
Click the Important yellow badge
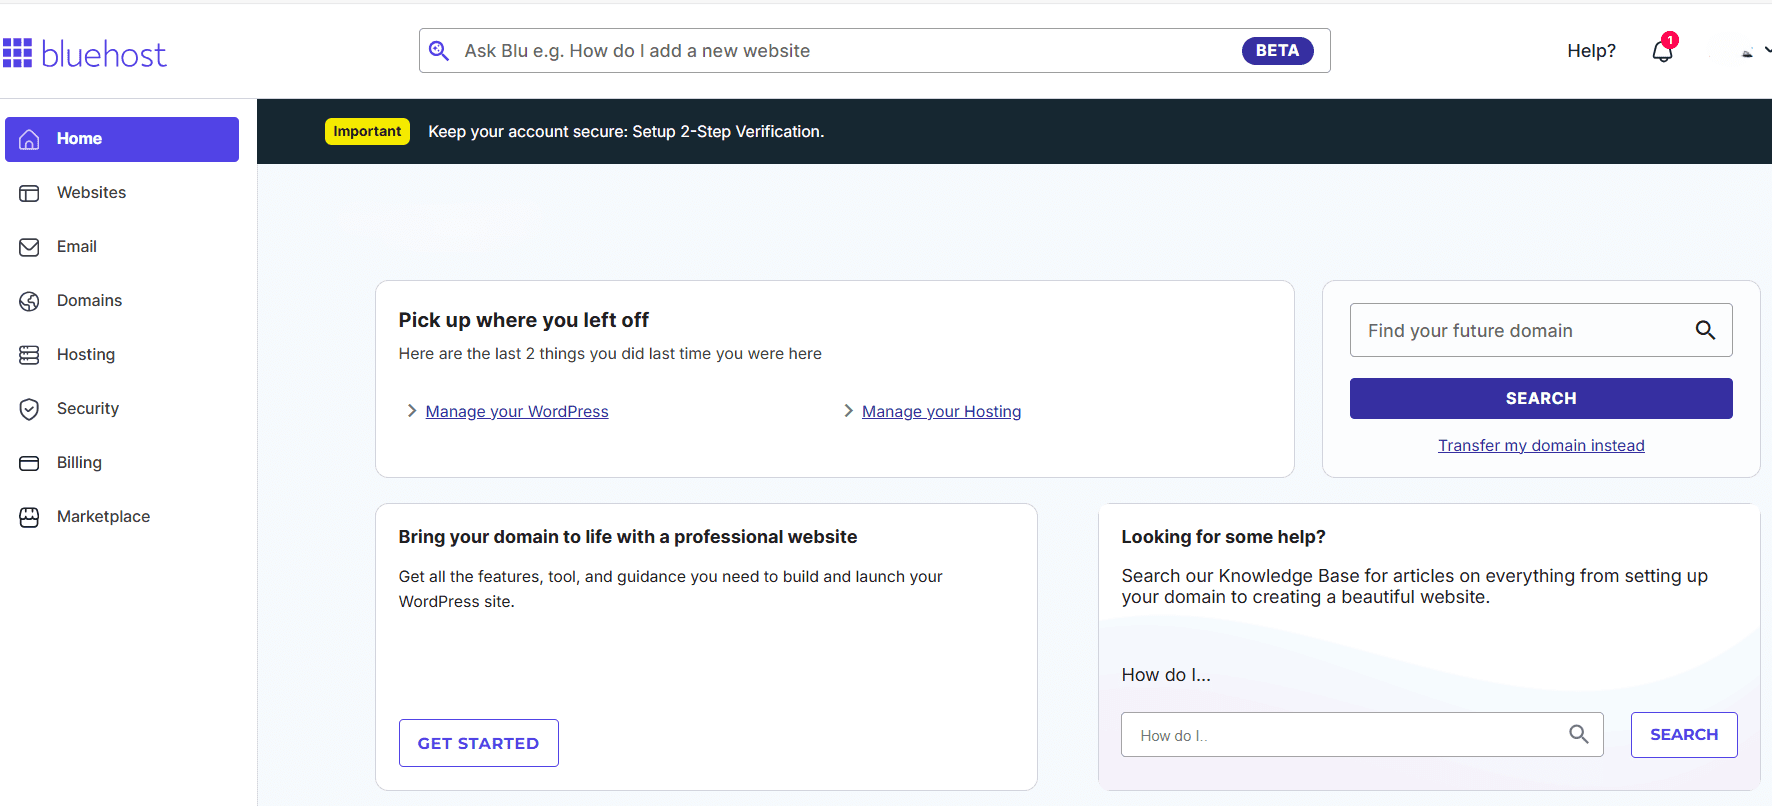[367, 132]
